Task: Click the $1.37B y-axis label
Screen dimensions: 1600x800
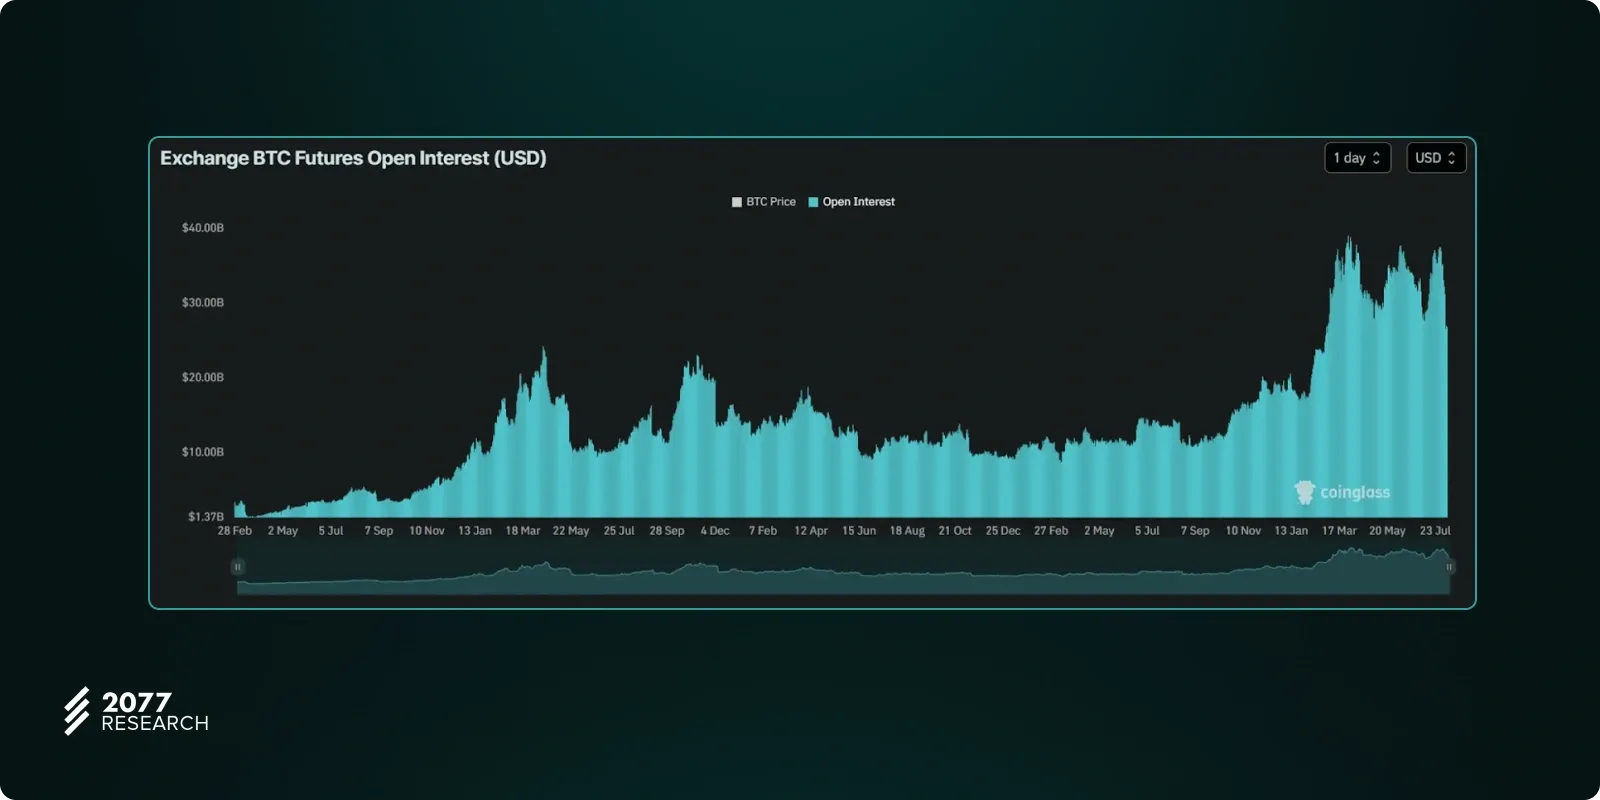Action: click(x=206, y=517)
